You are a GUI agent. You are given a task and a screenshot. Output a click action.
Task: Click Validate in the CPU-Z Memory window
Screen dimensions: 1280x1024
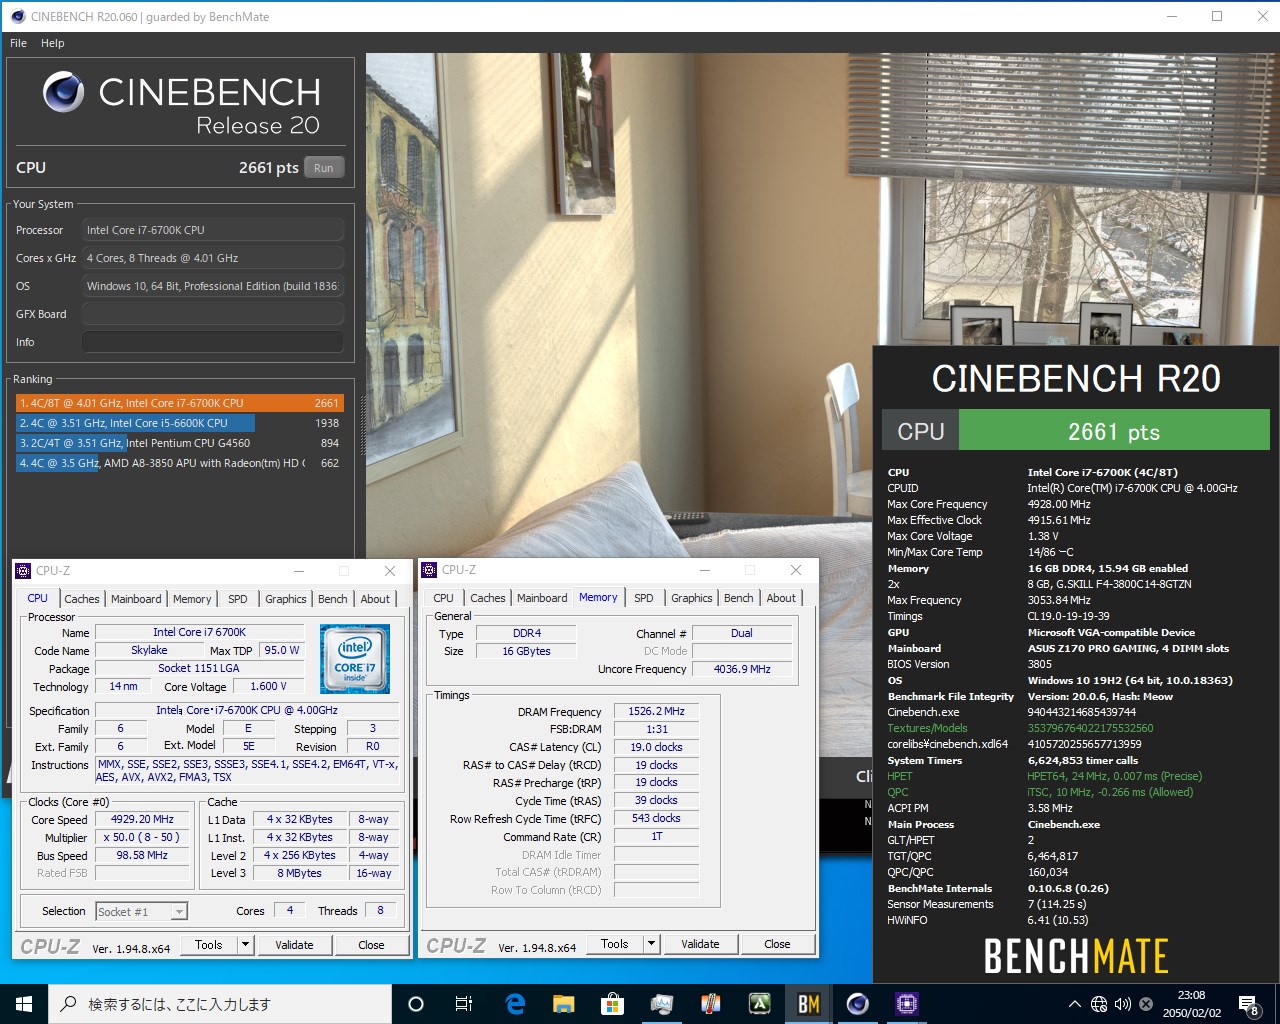pos(700,943)
